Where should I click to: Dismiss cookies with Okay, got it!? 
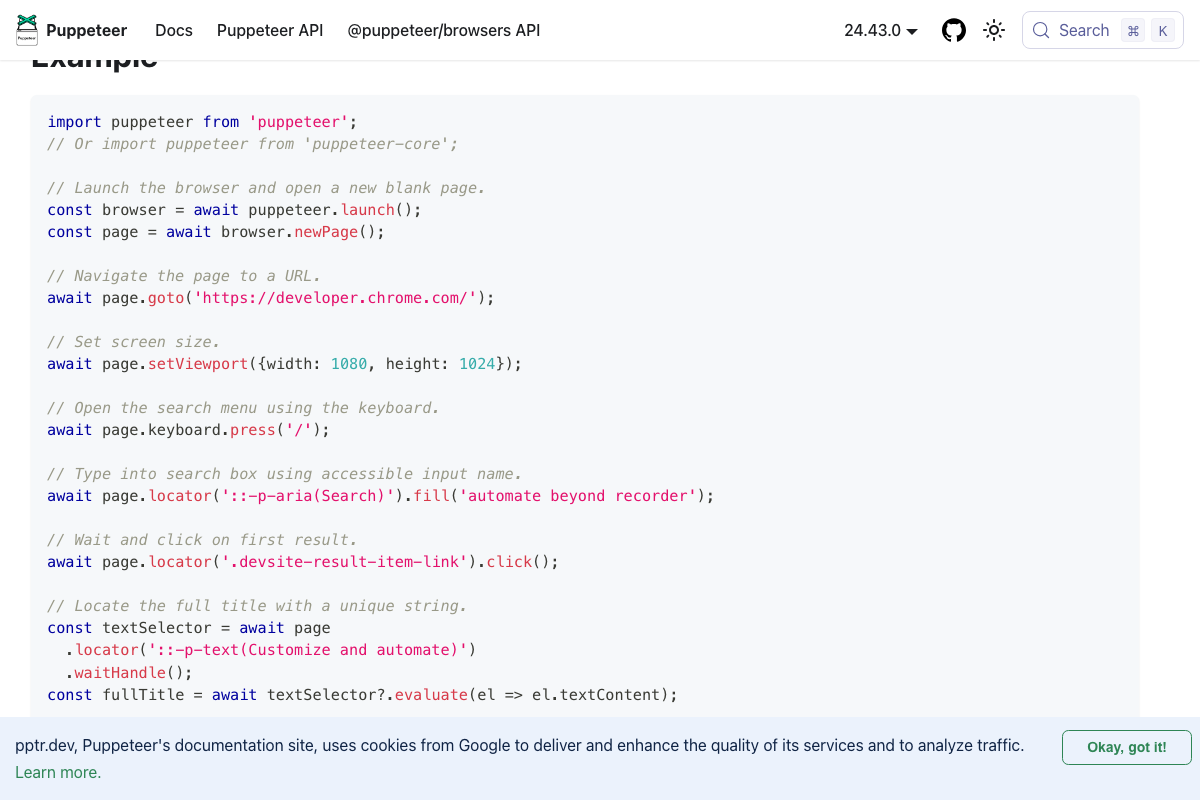click(1127, 747)
